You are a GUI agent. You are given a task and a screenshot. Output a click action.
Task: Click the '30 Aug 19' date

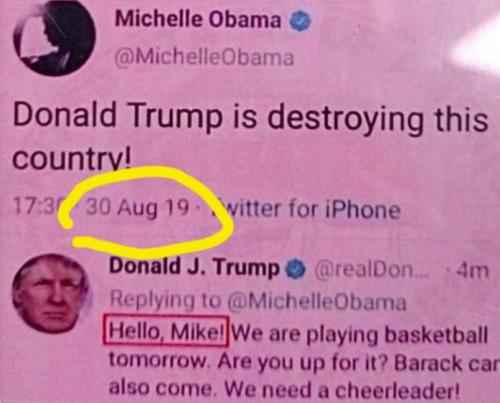point(137,208)
